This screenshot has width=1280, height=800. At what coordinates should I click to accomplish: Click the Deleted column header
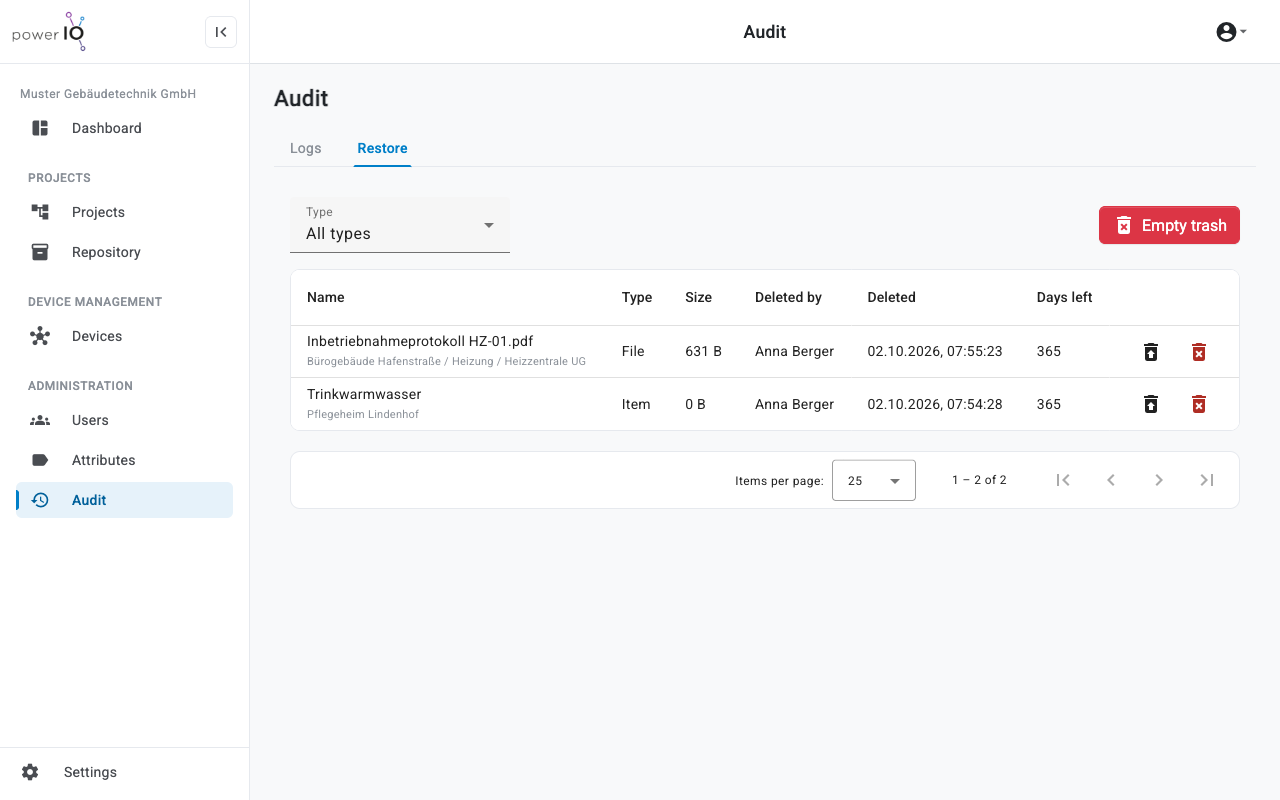[891, 297]
